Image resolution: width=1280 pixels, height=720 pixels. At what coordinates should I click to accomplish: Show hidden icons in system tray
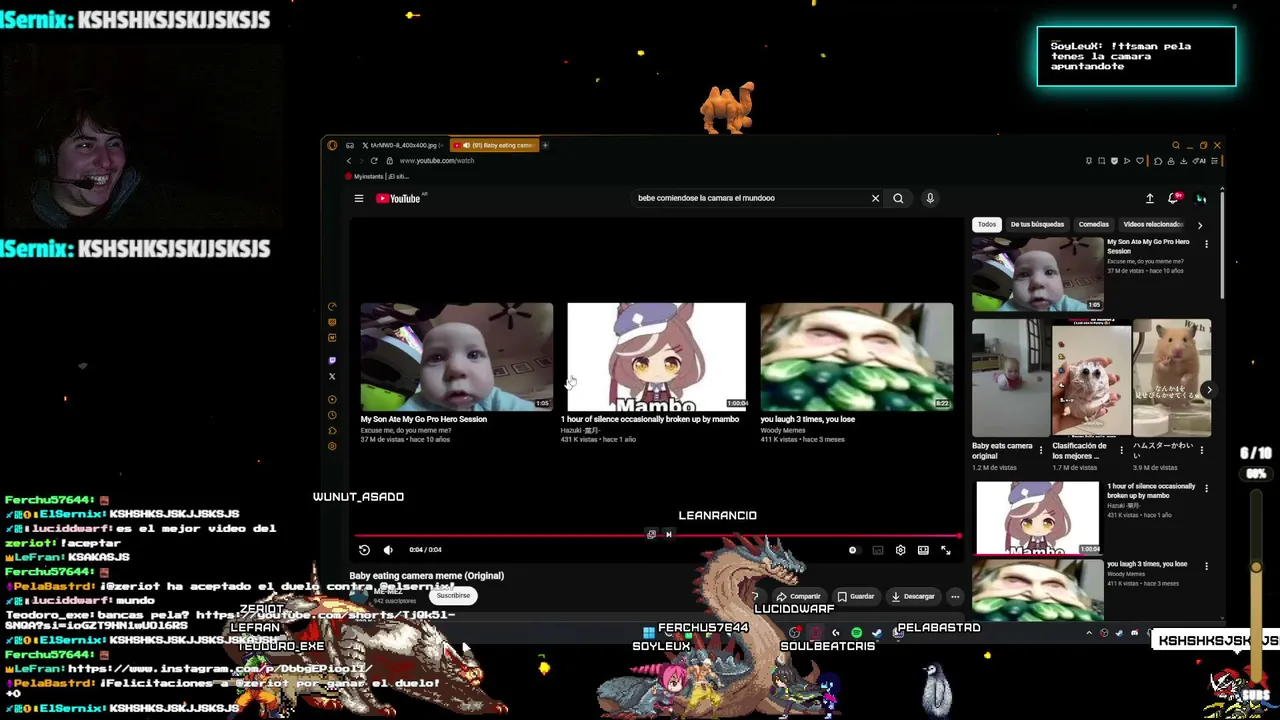click(1089, 632)
